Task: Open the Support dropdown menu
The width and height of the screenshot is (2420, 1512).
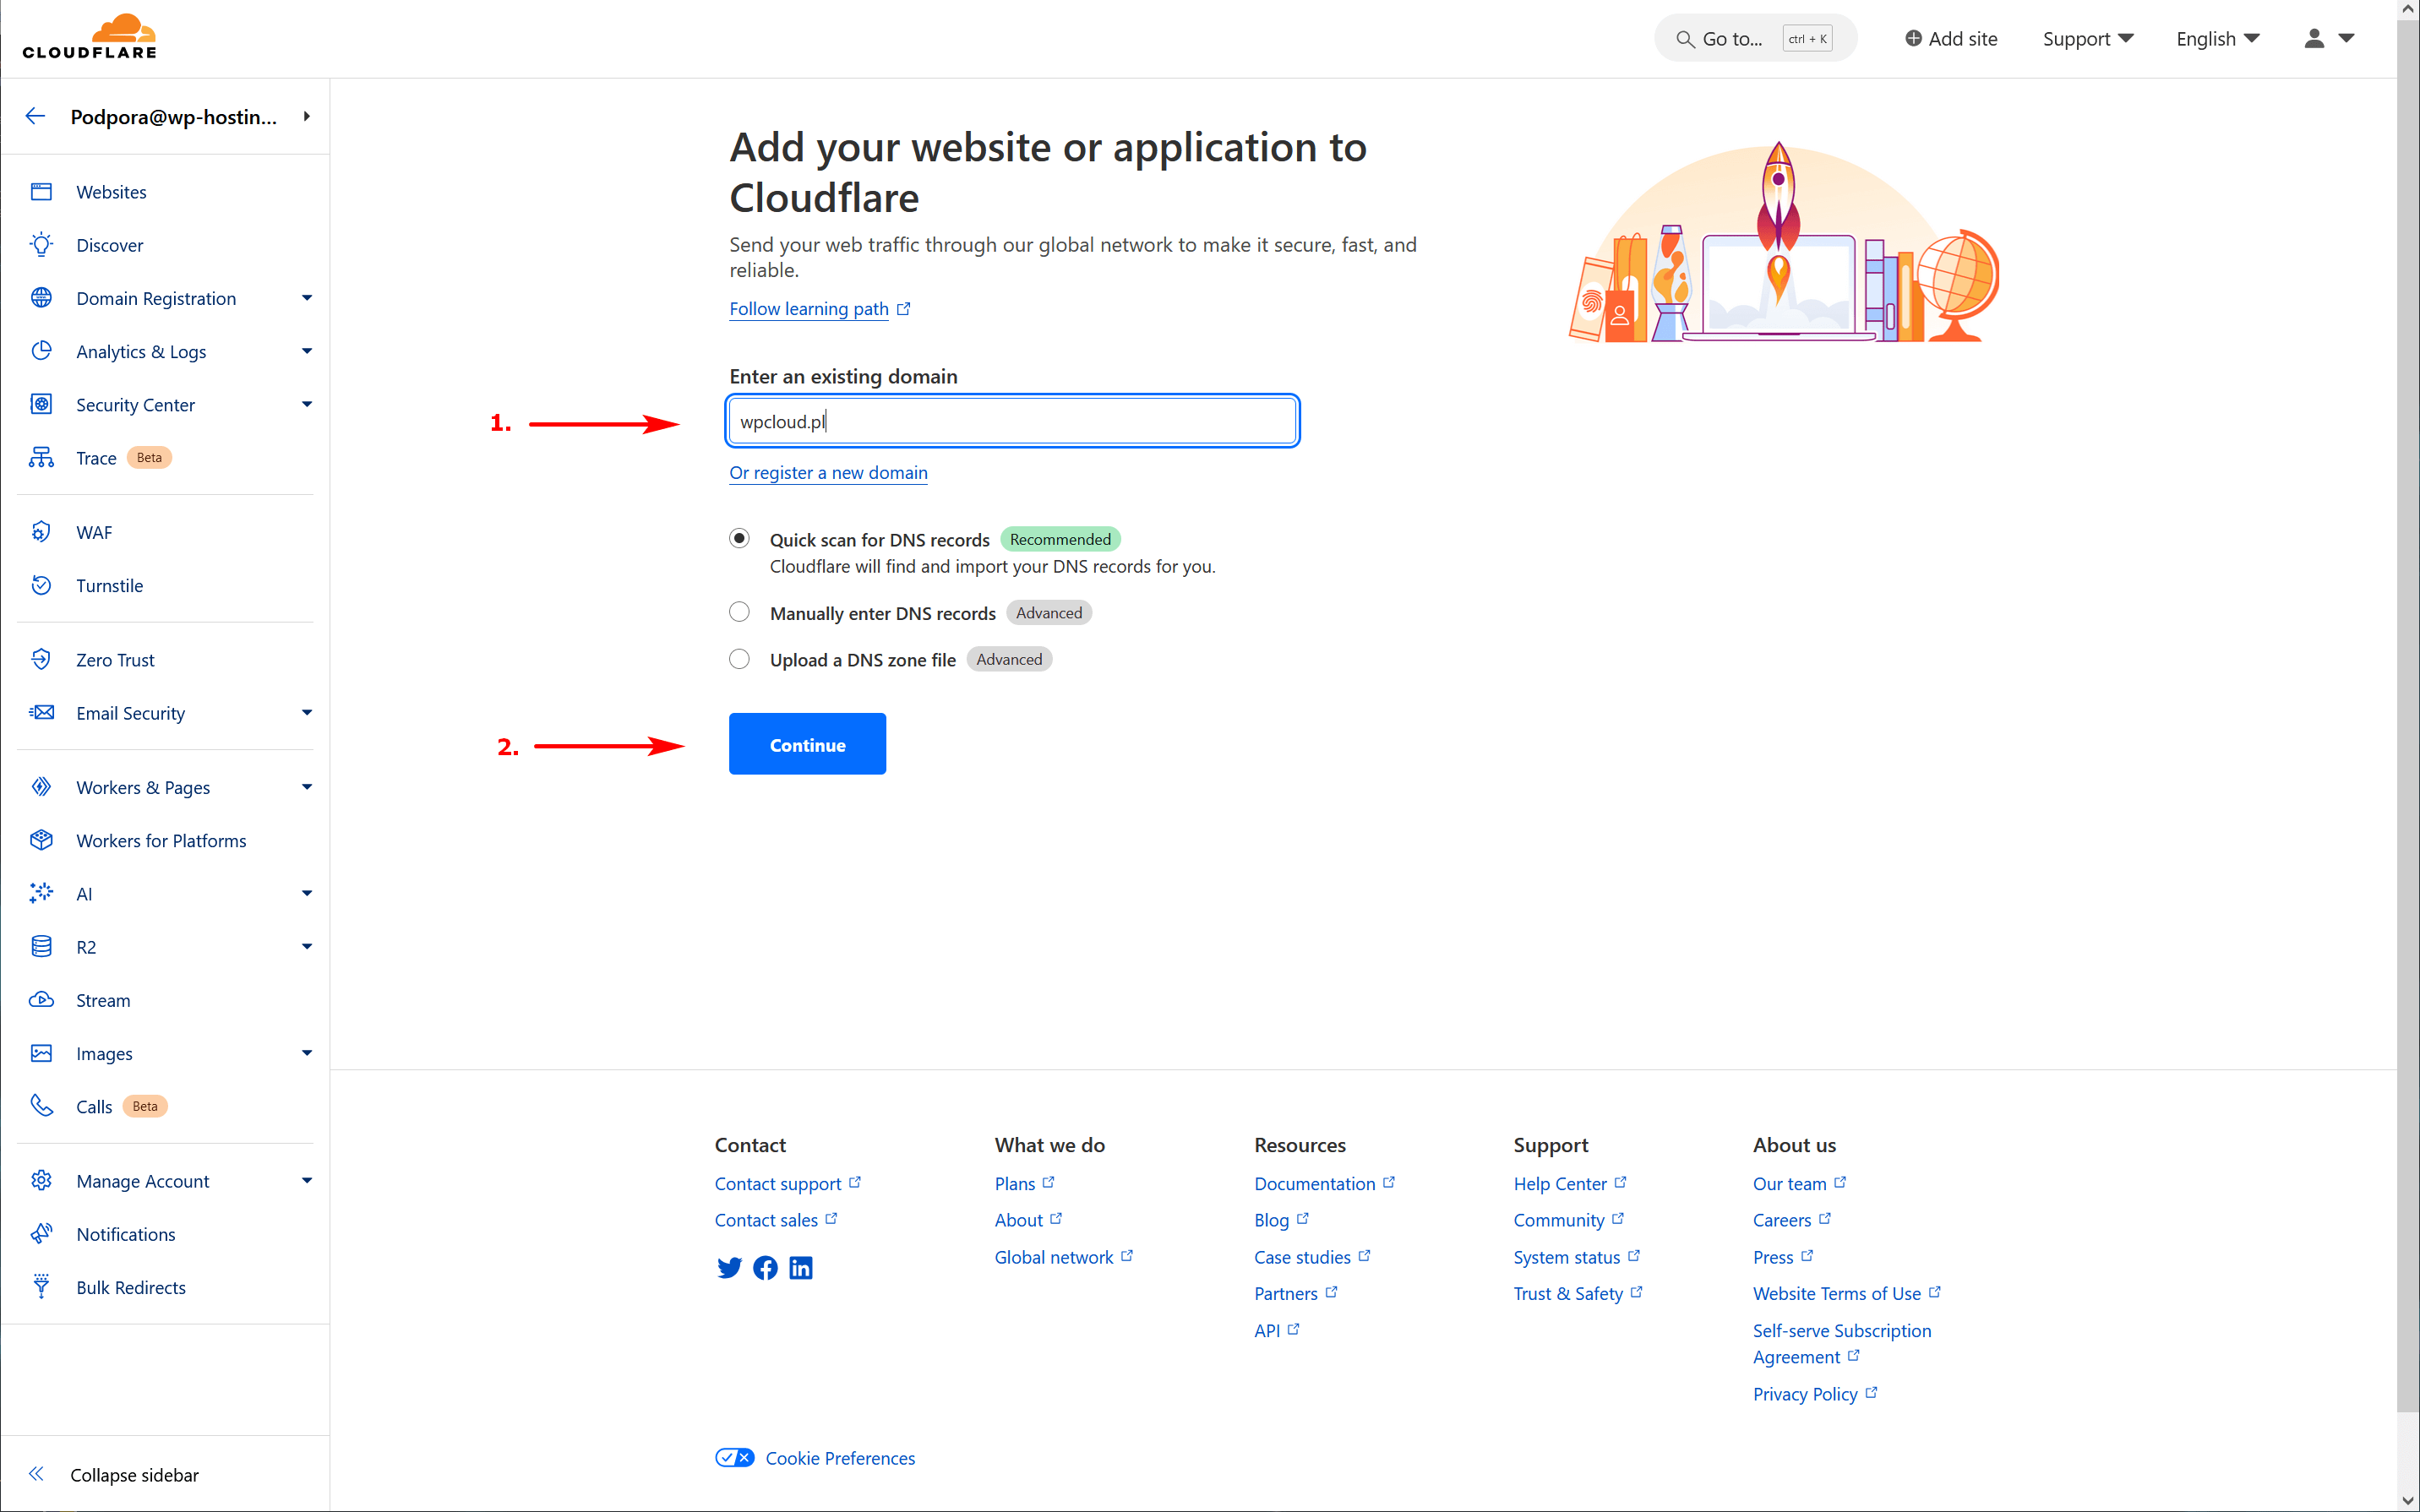Action: [x=2088, y=39]
